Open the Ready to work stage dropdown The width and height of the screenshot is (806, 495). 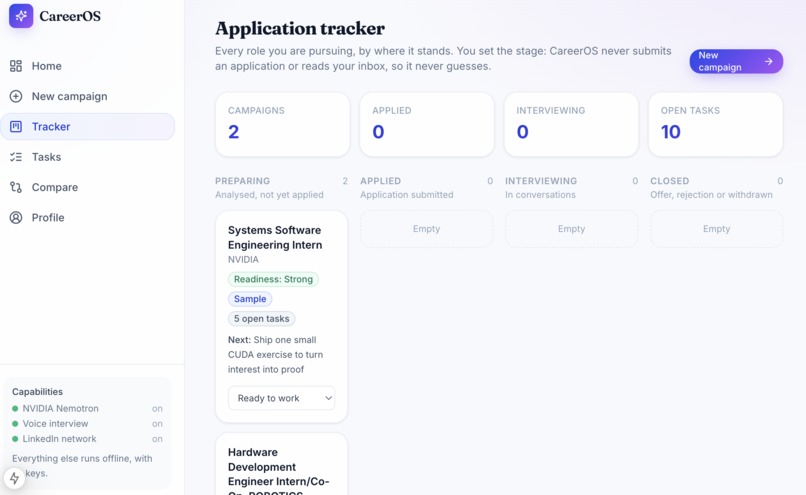[x=281, y=398]
